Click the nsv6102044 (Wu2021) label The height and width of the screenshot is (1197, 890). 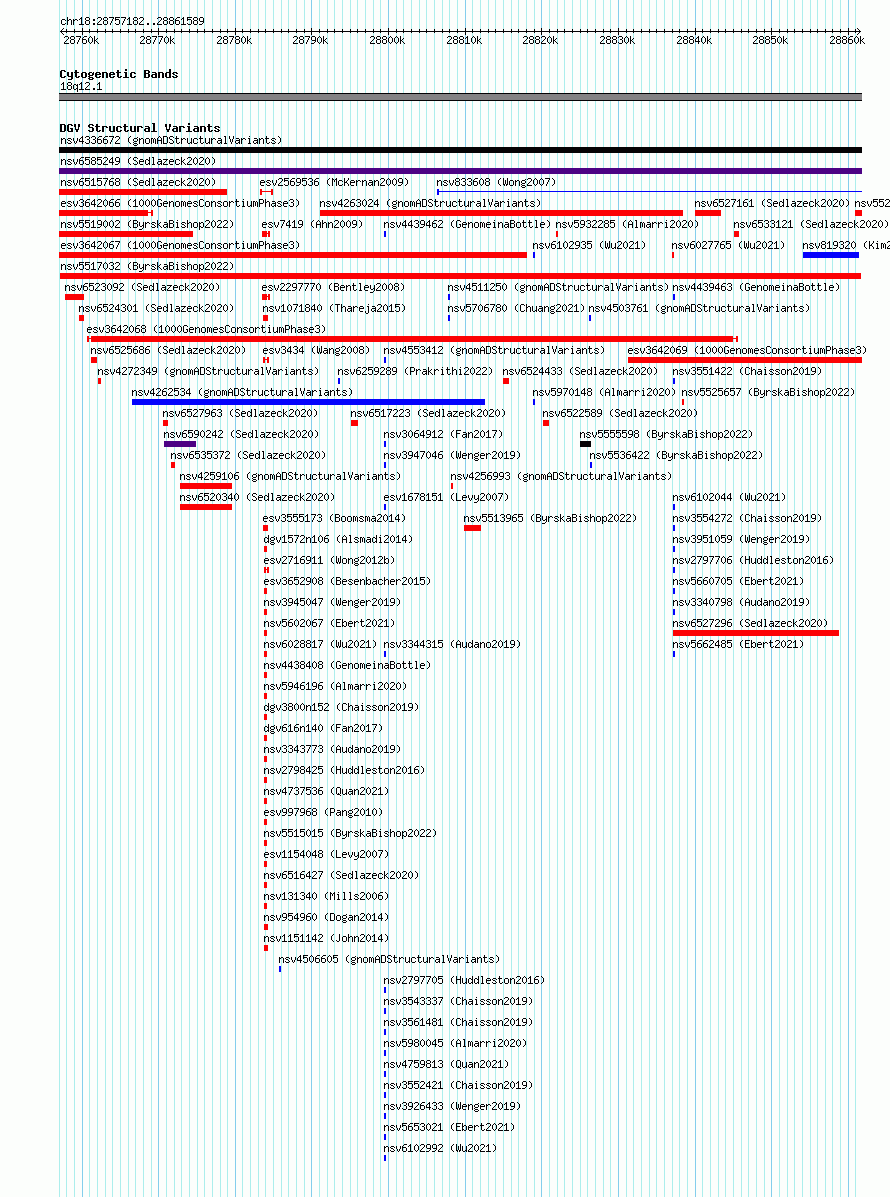729,497
